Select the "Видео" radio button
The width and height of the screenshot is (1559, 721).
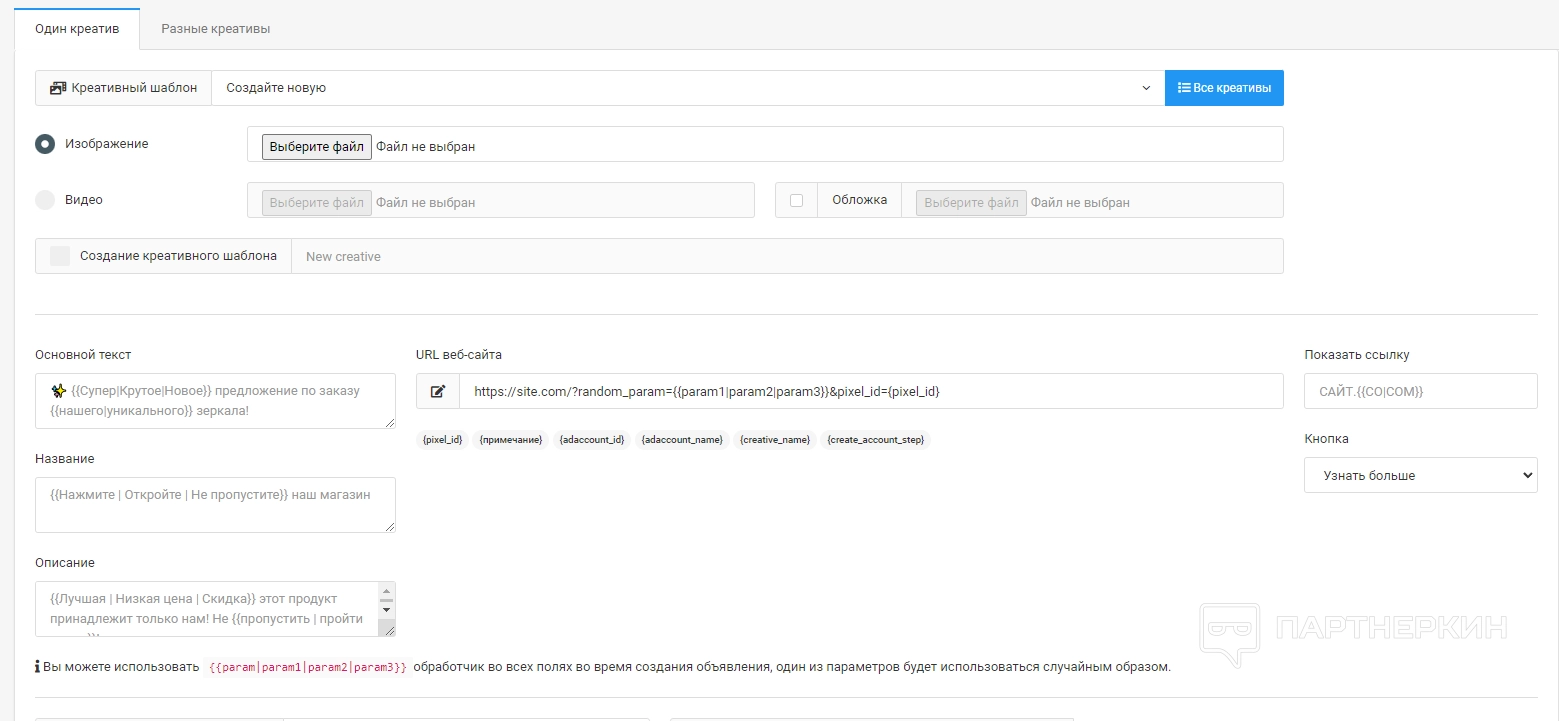pyautogui.click(x=45, y=200)
